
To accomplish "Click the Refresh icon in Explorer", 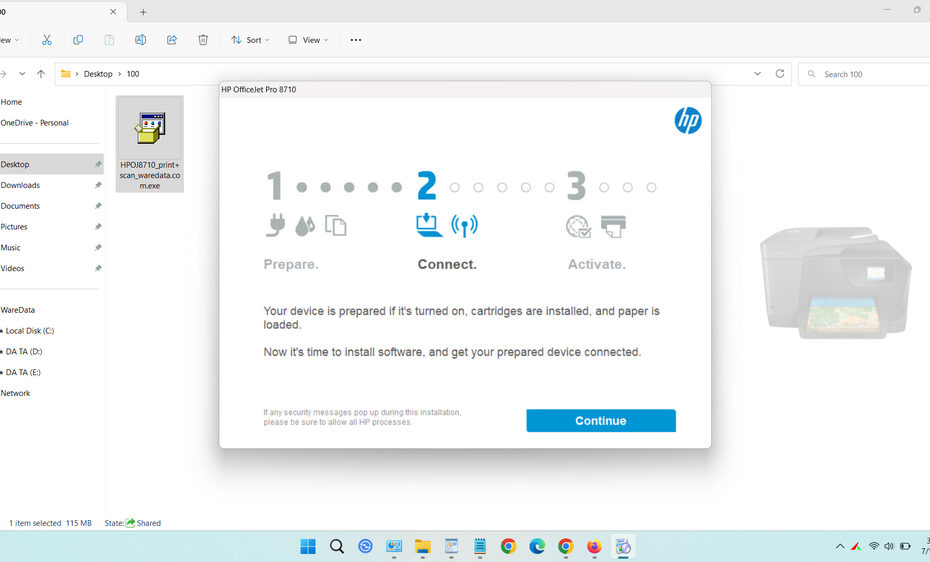I will pos(780,74).
